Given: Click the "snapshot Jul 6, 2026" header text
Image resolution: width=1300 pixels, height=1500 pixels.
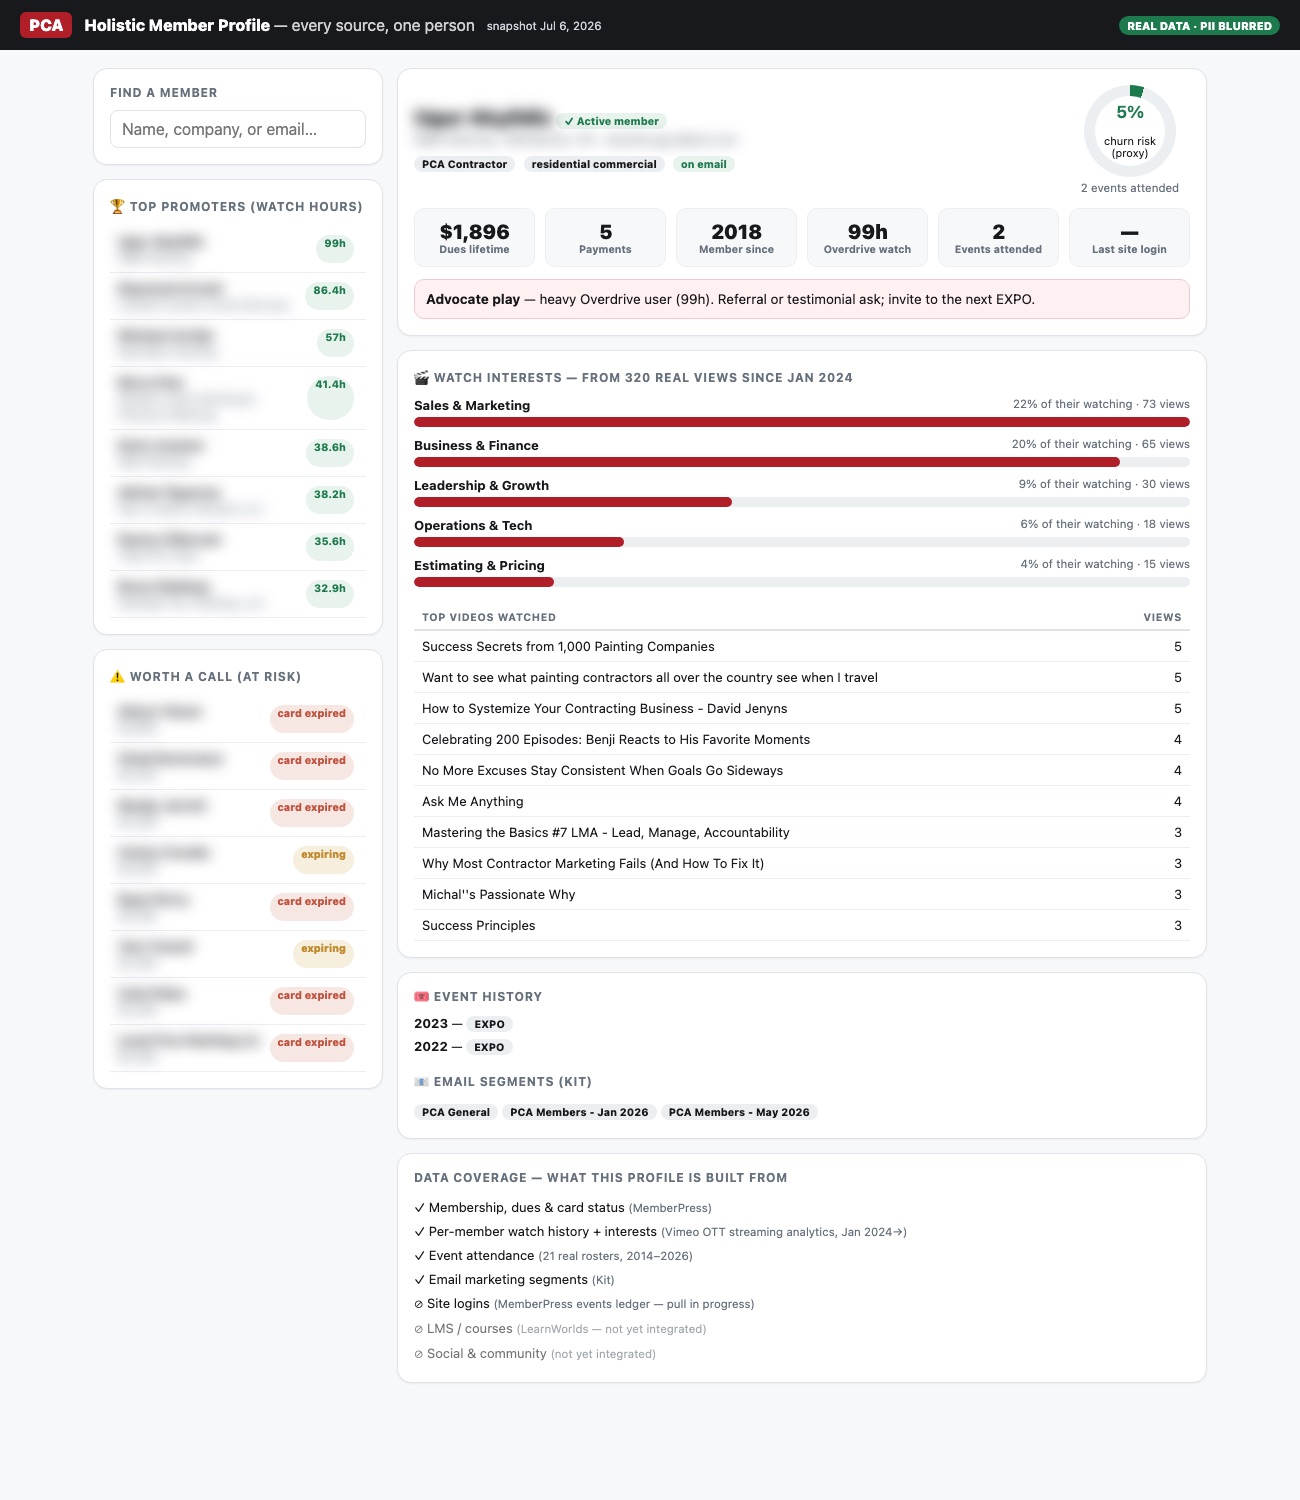Looking at the screenshot, I should click(x=544, y=26).
